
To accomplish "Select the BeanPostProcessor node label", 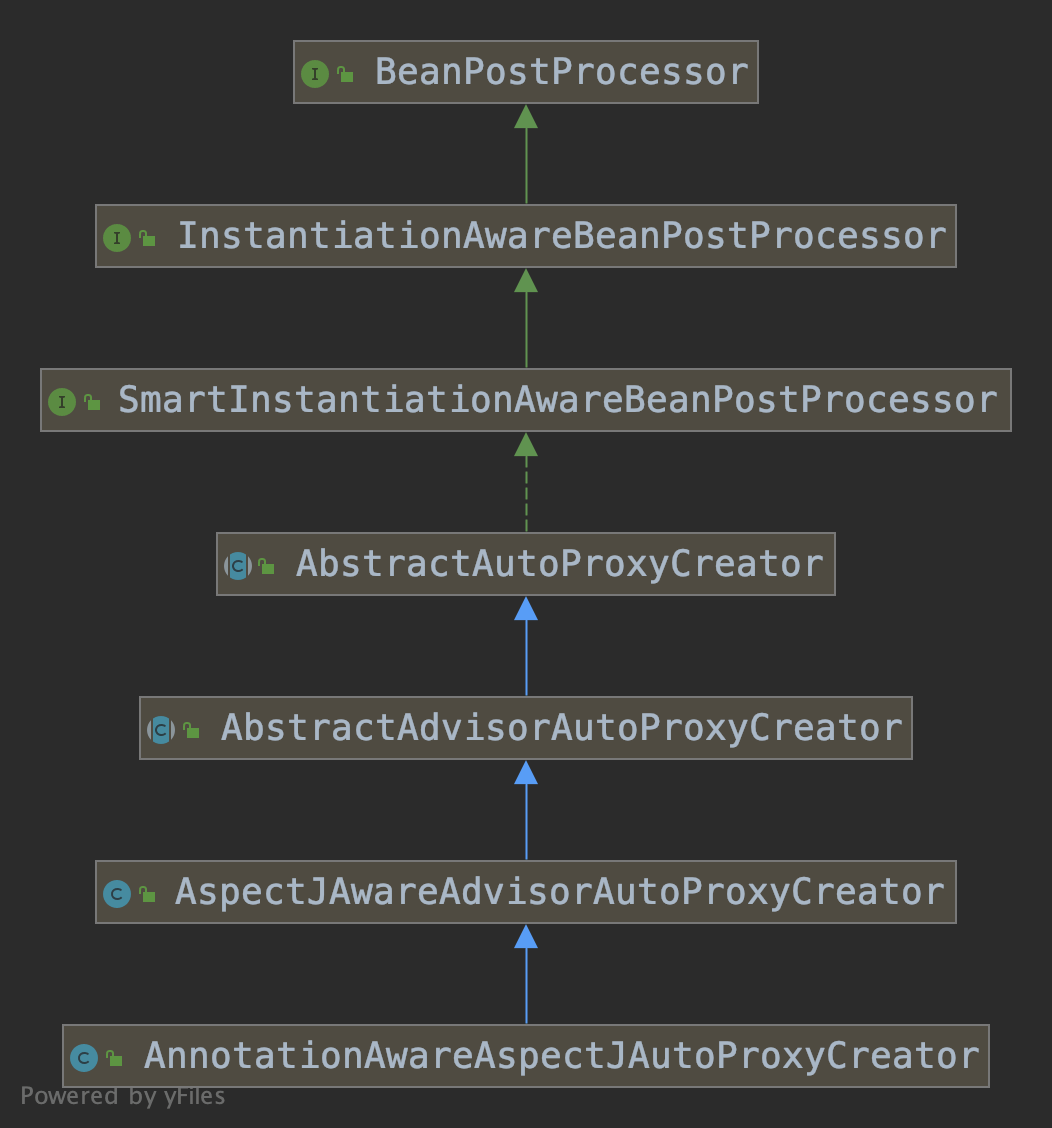I will [x=562, y=72].
